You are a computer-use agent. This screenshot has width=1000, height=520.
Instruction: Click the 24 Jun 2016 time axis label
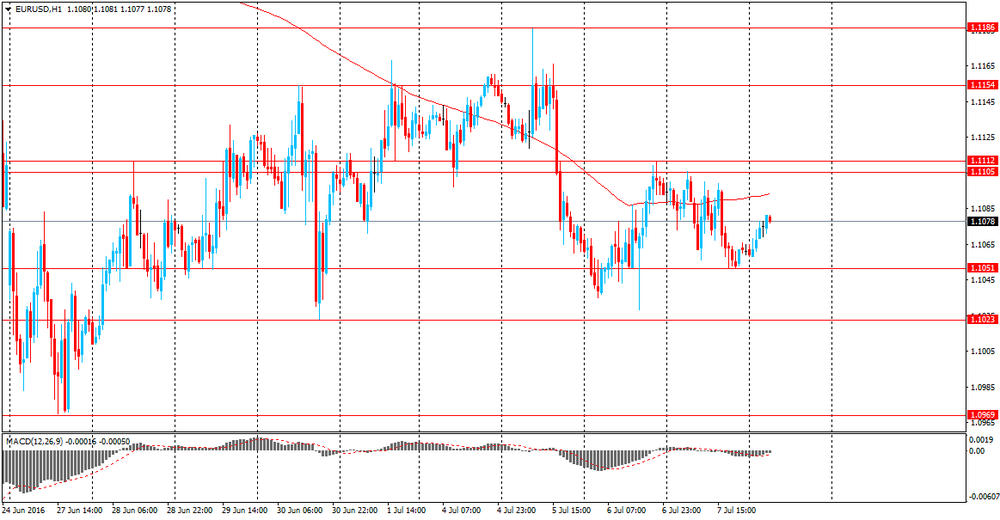pyautogui.click(x=24, y=510)
